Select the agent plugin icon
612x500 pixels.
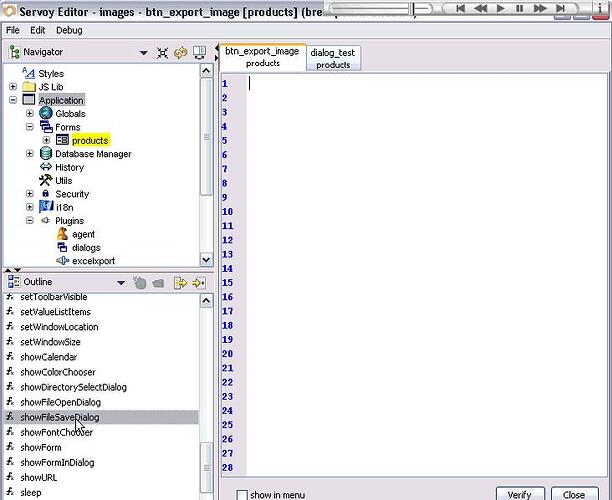click(x=62, y=234)
